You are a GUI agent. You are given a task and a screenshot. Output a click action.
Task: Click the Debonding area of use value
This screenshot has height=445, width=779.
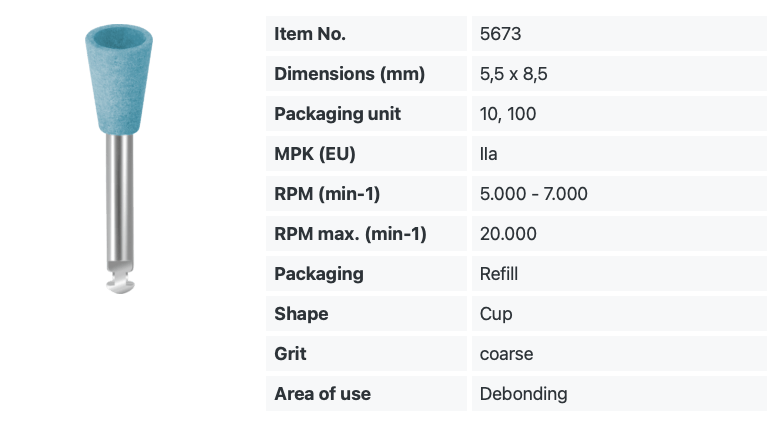click(523, 394)
